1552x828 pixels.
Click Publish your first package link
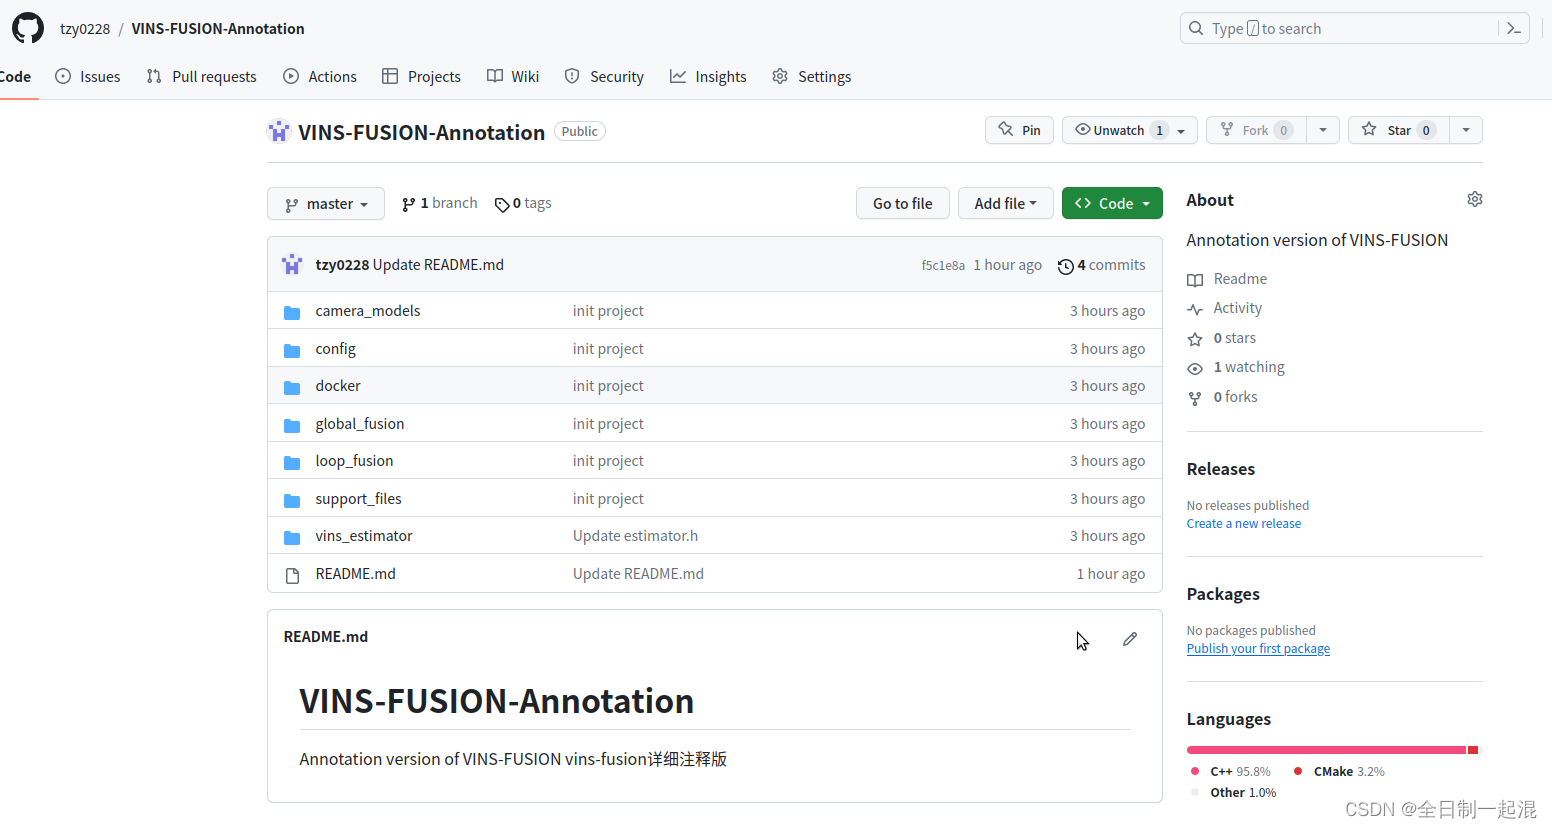[1258, 649]
